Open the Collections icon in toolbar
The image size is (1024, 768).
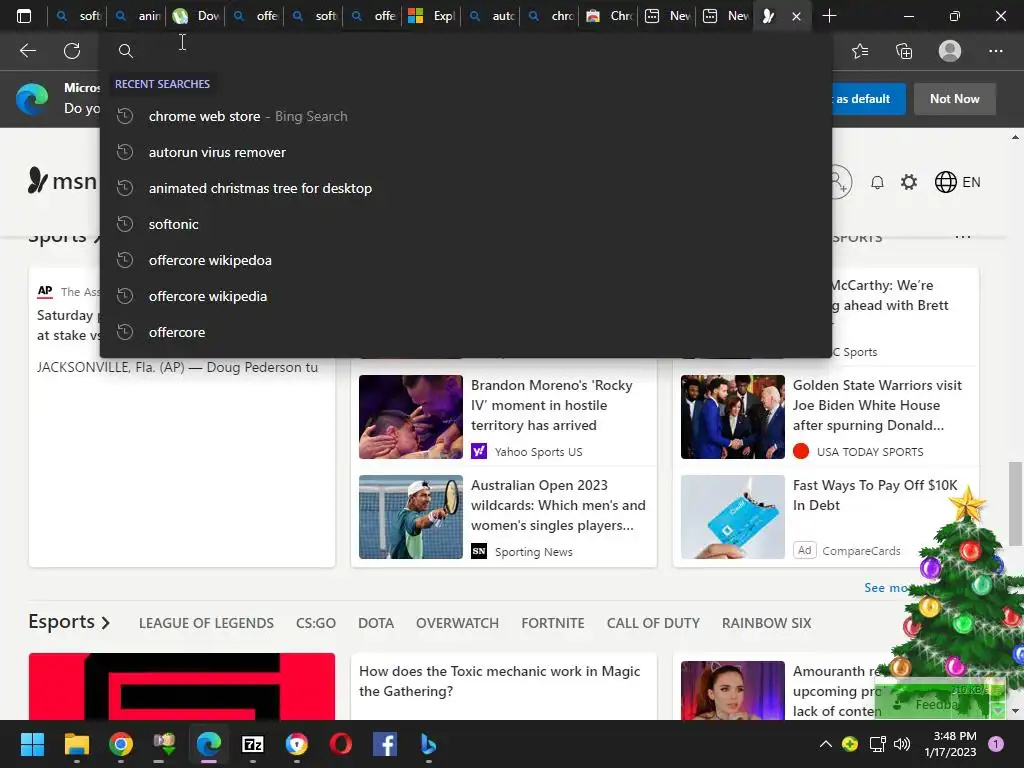[x=904, y=51]
